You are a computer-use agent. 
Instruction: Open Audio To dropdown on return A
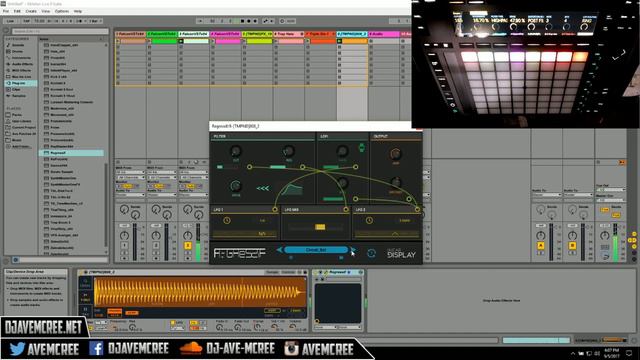click(x=547, y=195)
